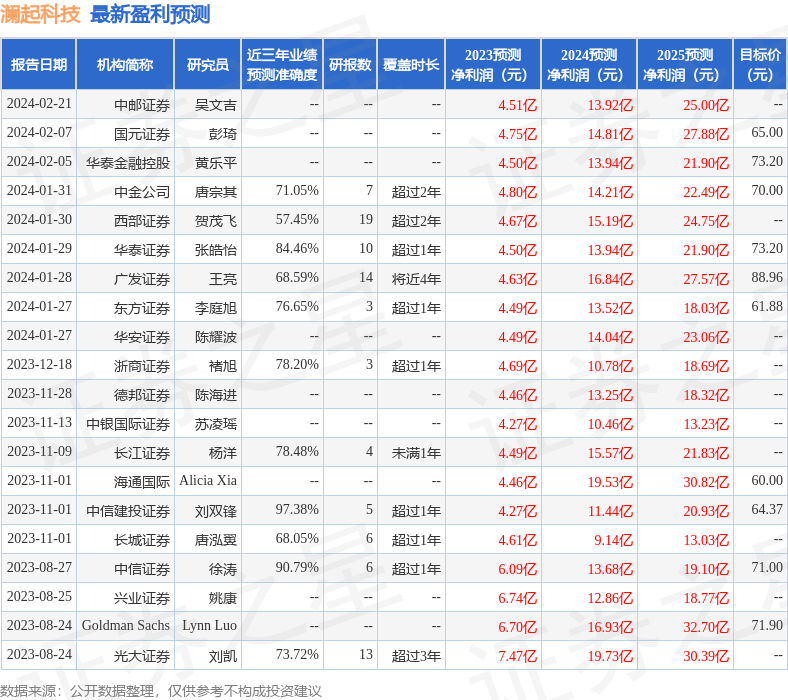788x700 pixels.
Task: Click target price 65.00
Action: [767, 132]
